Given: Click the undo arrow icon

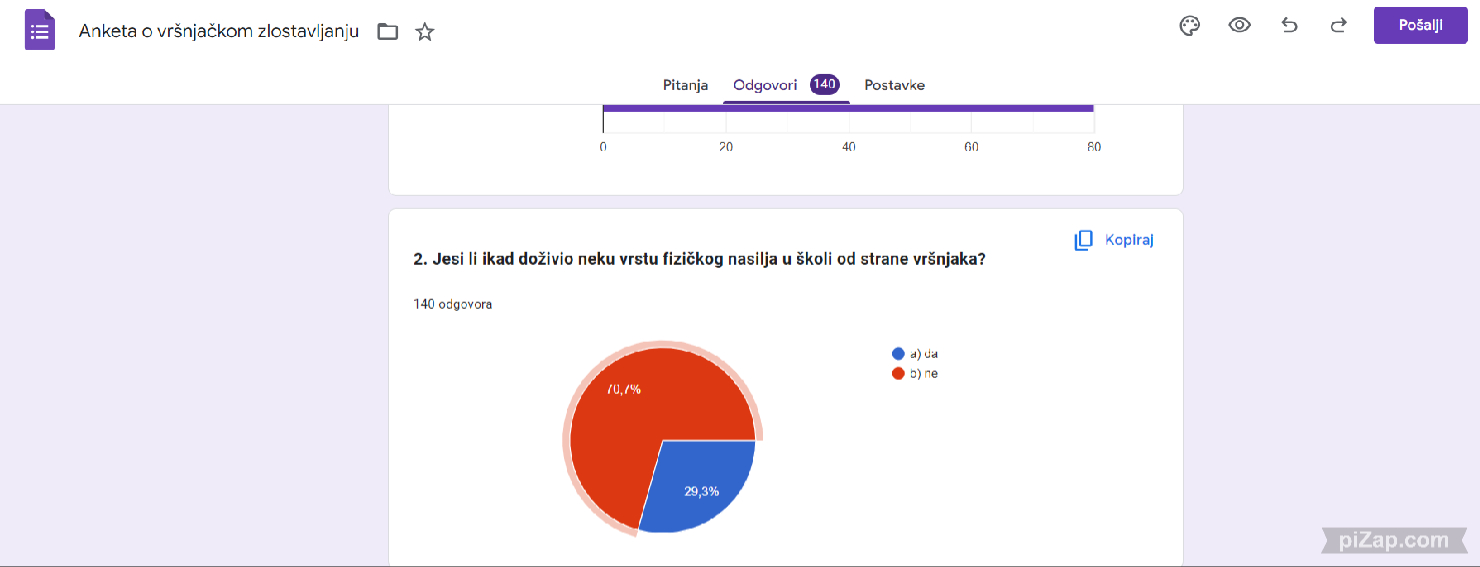Looking at the screenshot, I should coord(1290,26).
